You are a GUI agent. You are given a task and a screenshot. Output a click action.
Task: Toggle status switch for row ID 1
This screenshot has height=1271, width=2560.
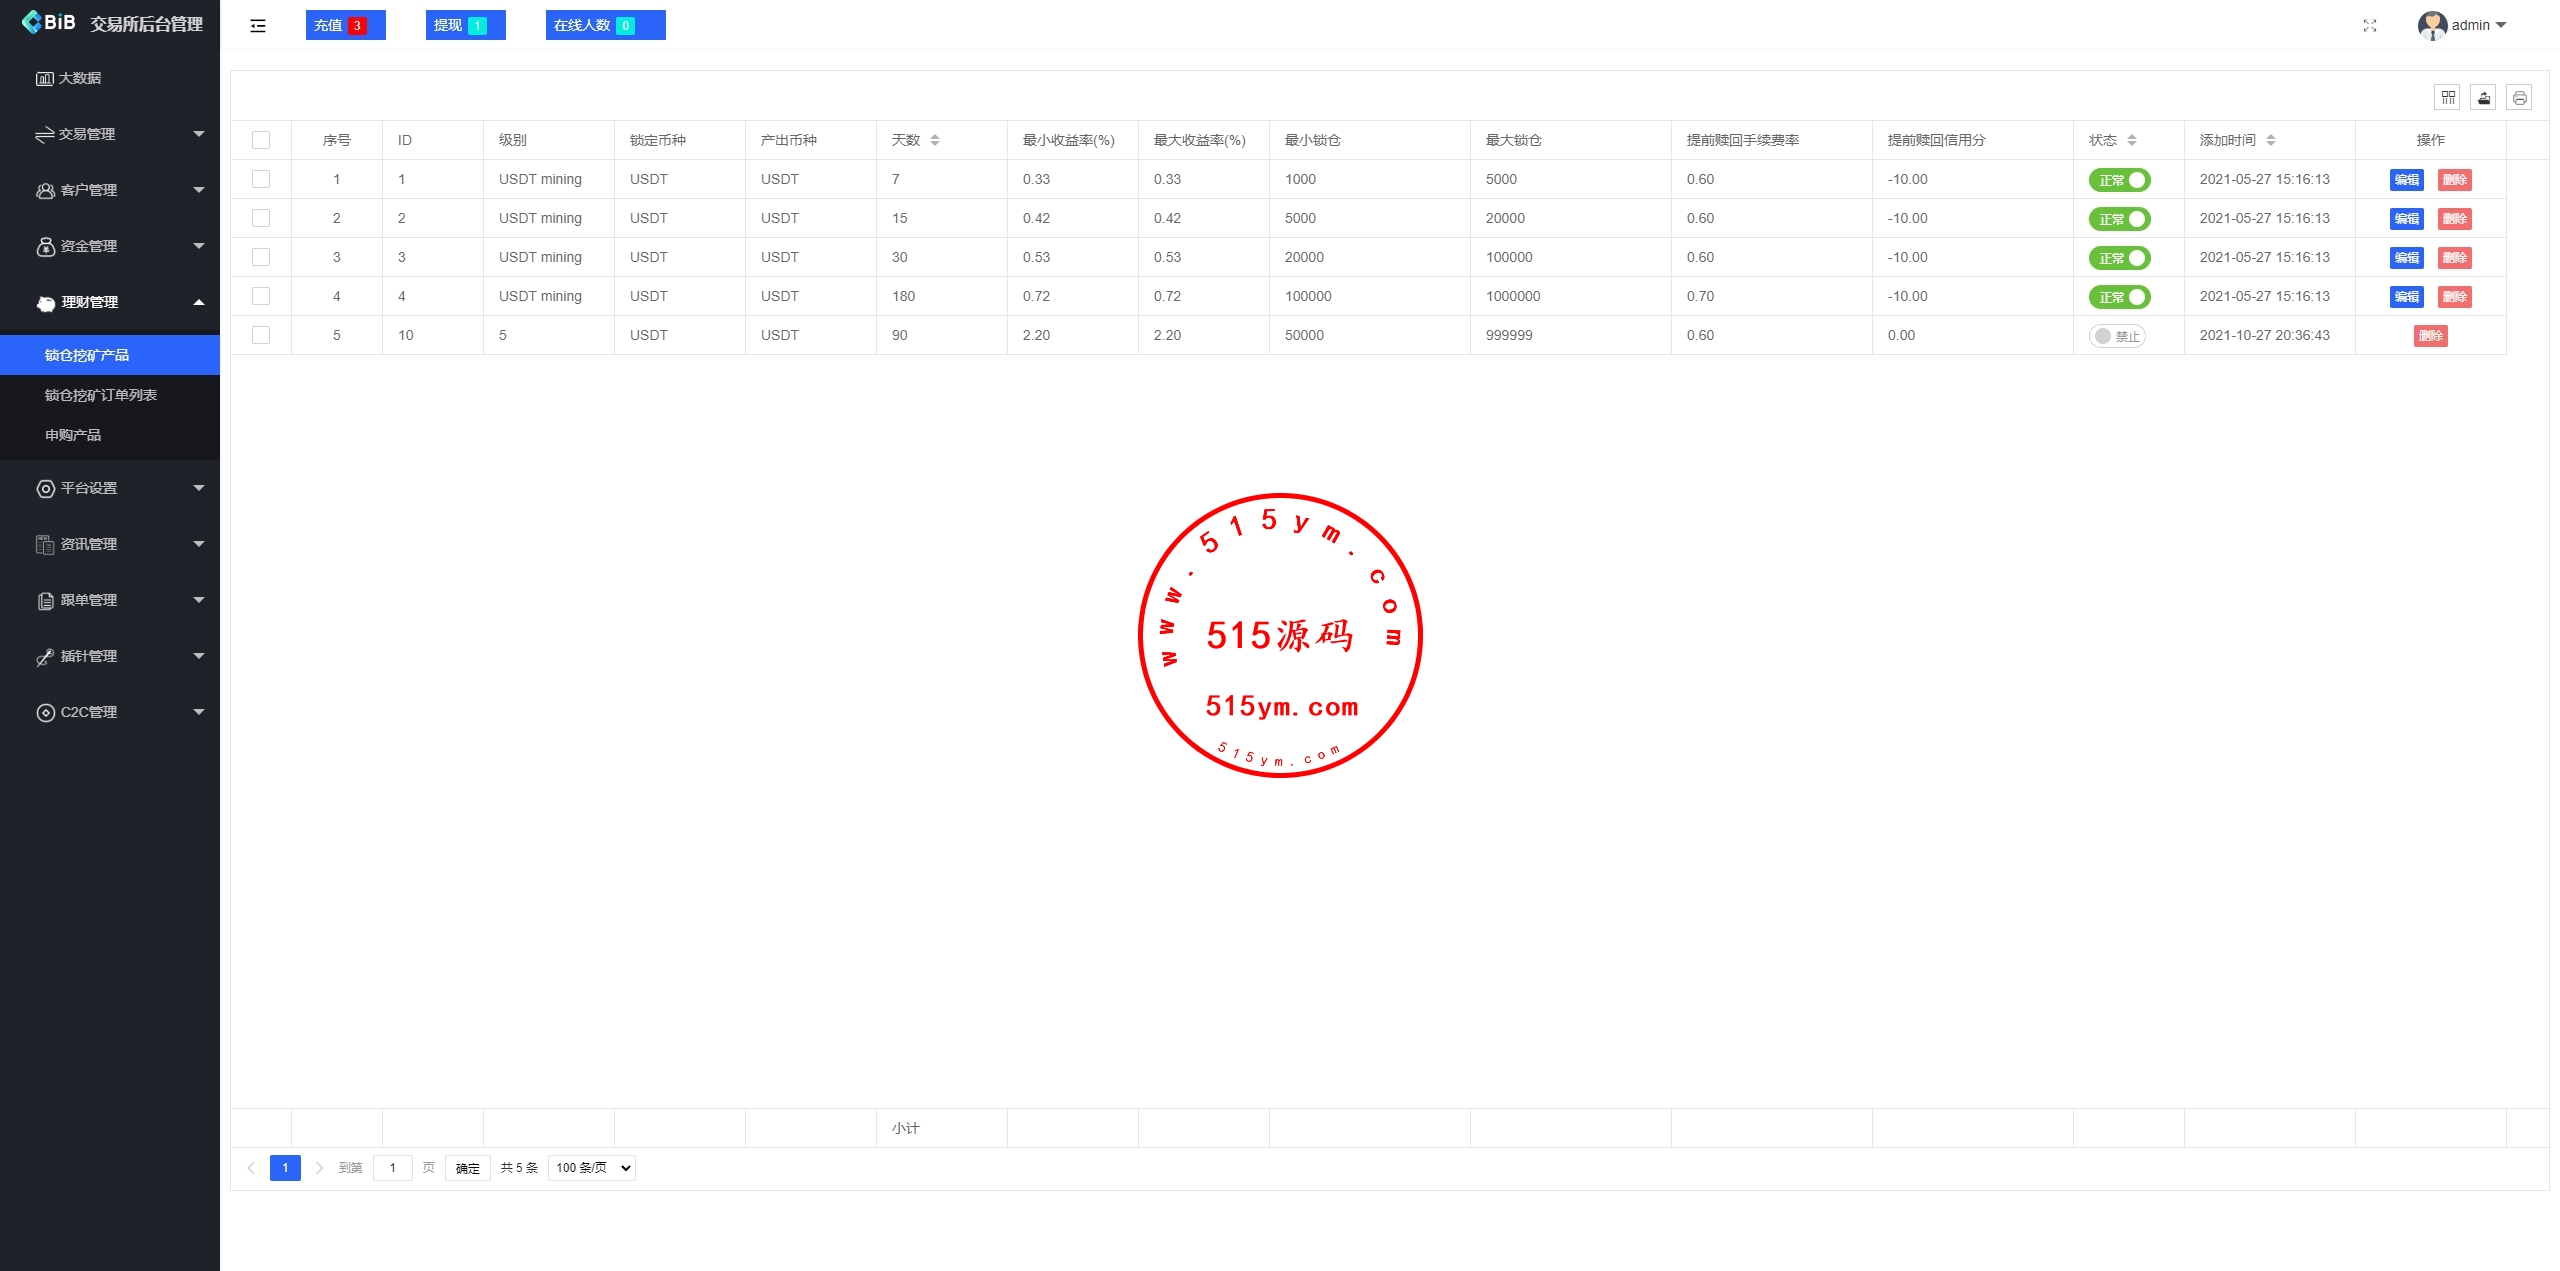point(2119,180)
